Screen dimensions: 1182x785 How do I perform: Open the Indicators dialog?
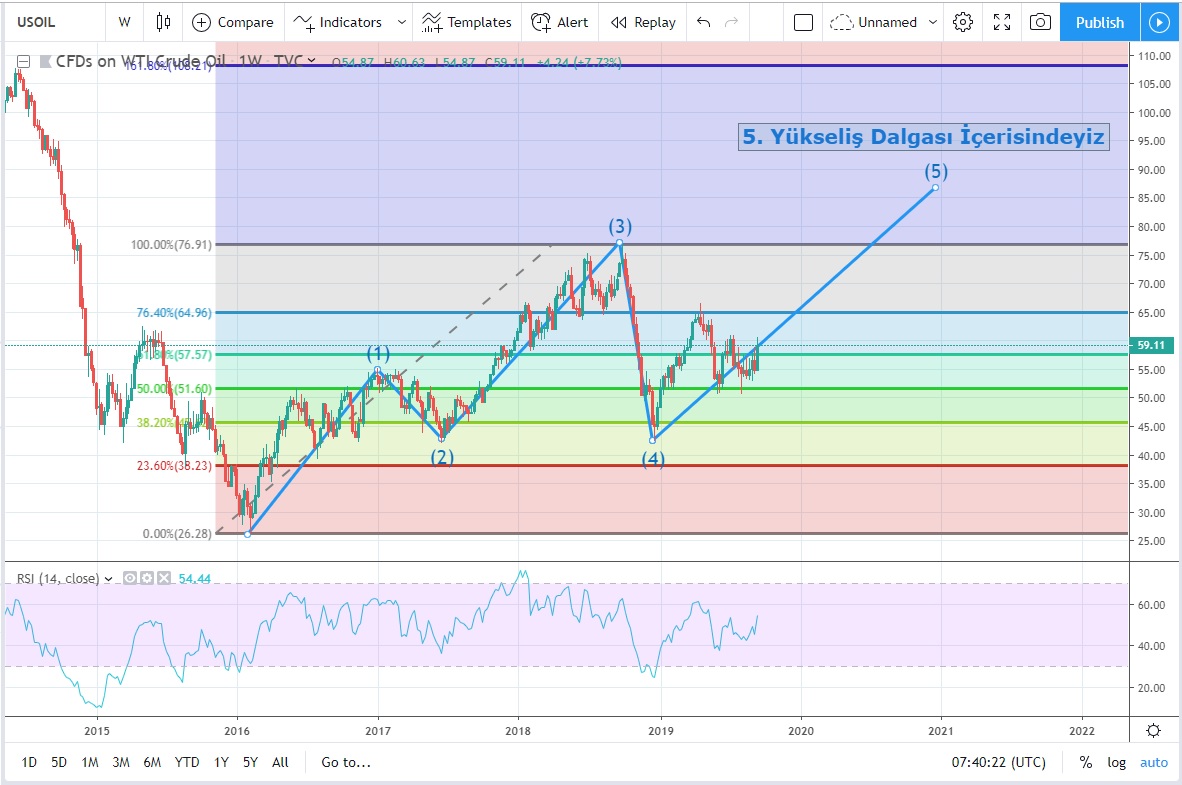coord(338,22)
